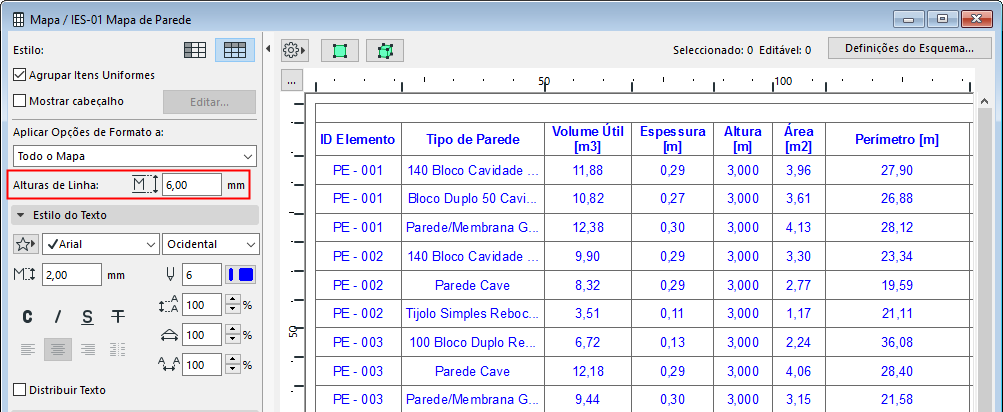
Task: Align text right
Action: 88,349
